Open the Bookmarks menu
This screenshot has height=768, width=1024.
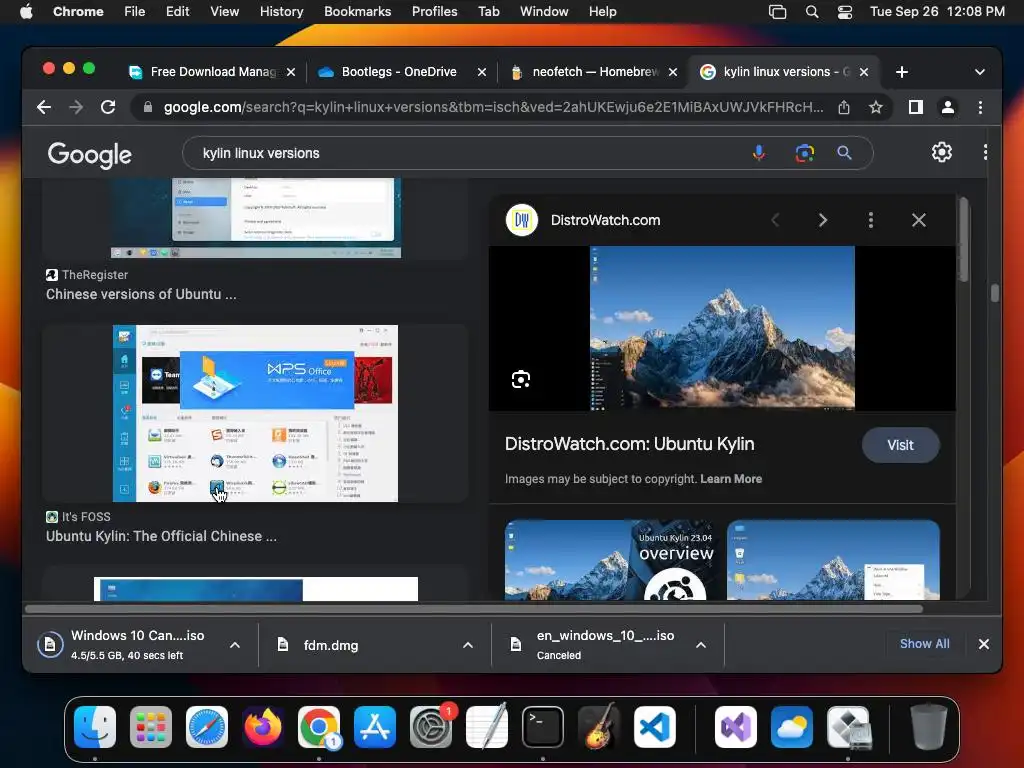(x=357, y=12)
